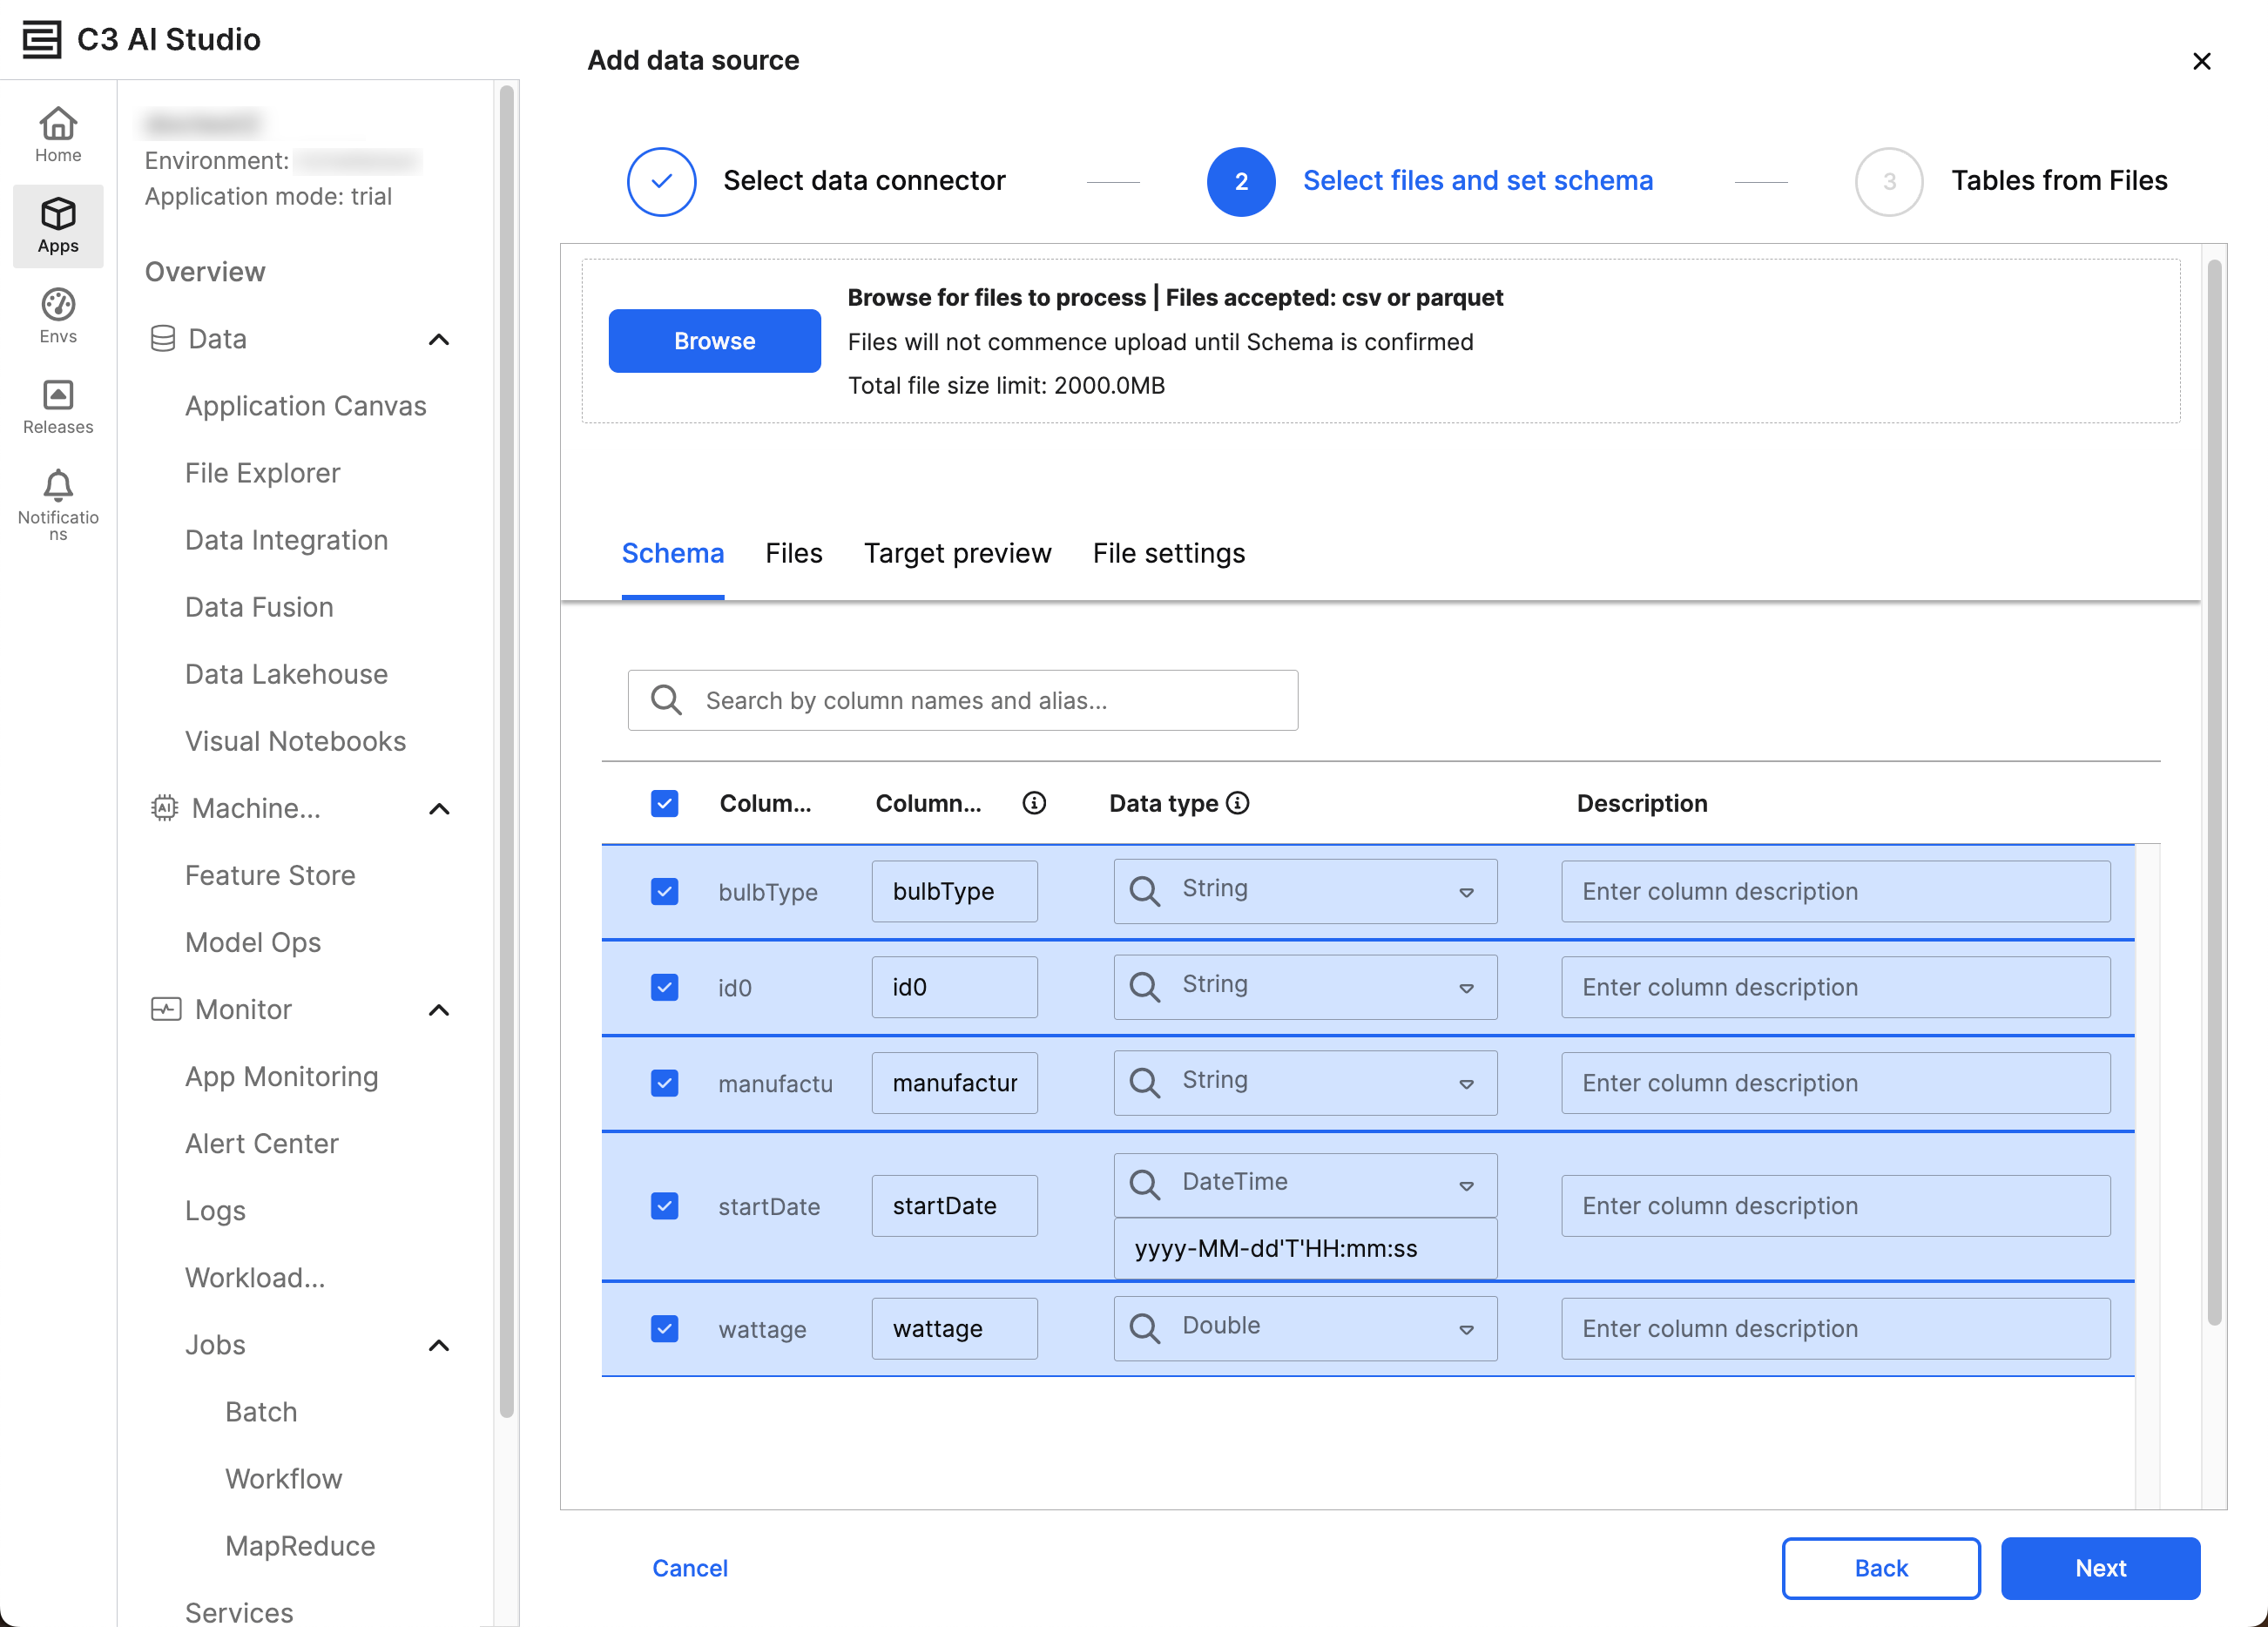2268x1627 pixels.
Task: Collapse the Monitor section chevron
Action: click(439, 1009)
